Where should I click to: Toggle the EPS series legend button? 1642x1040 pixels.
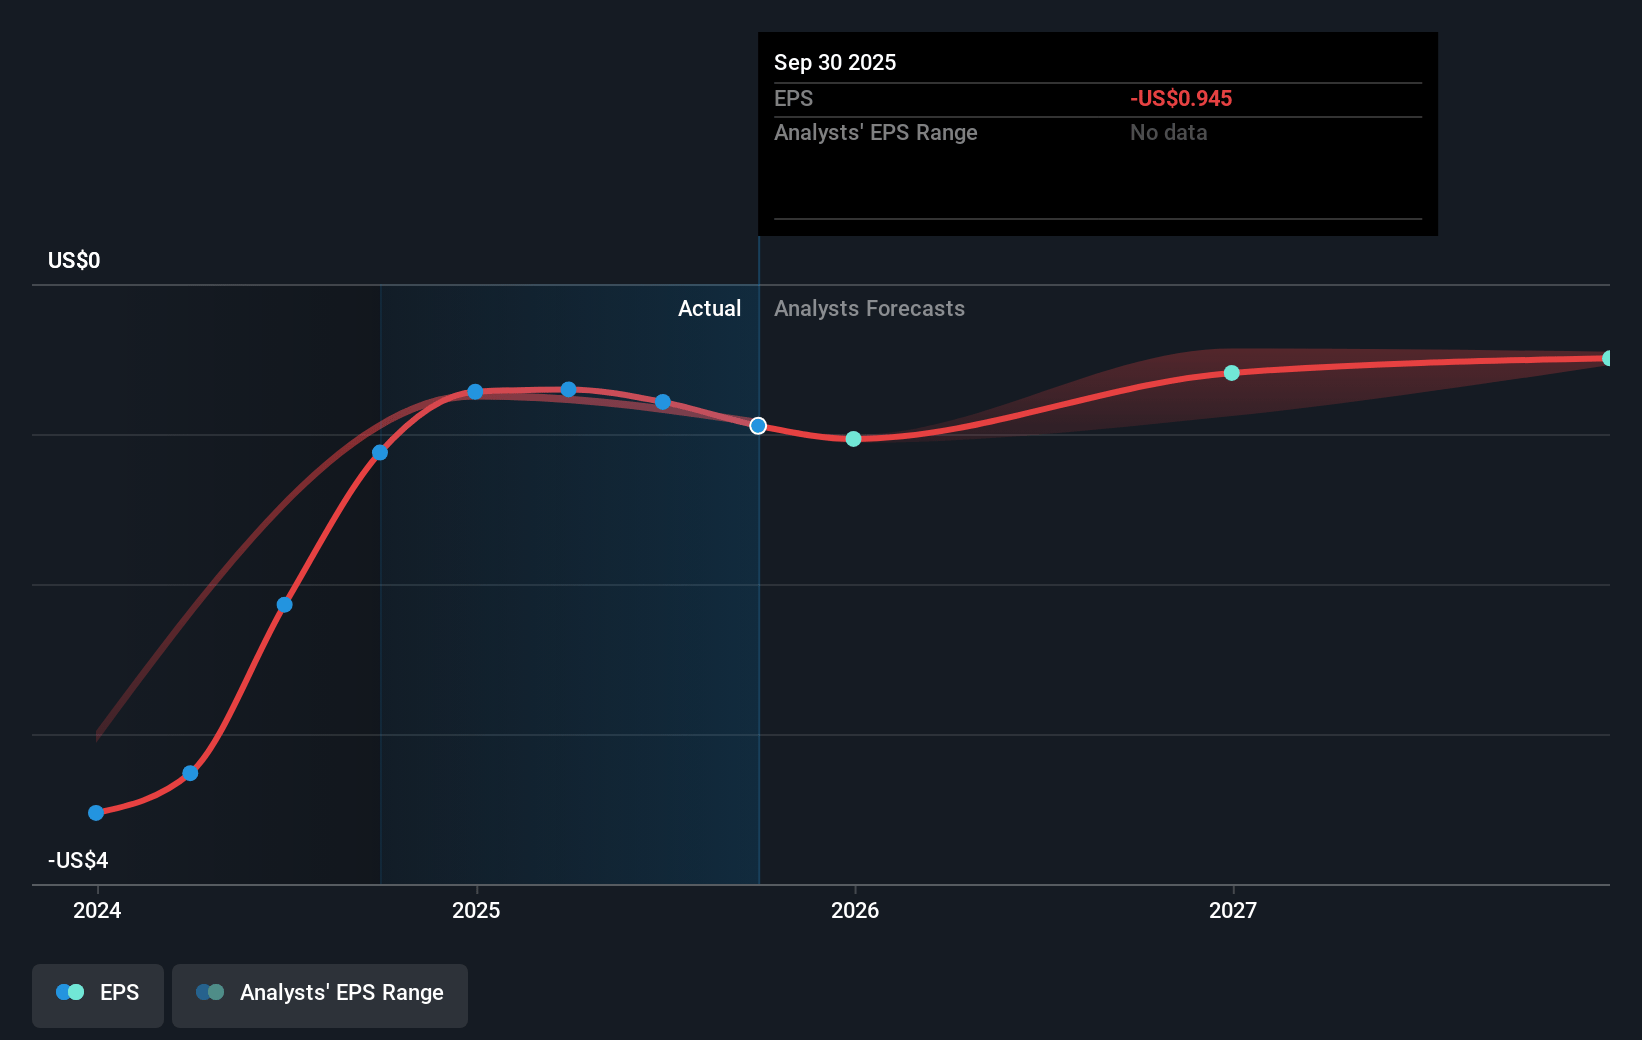[x=98, y=994]
